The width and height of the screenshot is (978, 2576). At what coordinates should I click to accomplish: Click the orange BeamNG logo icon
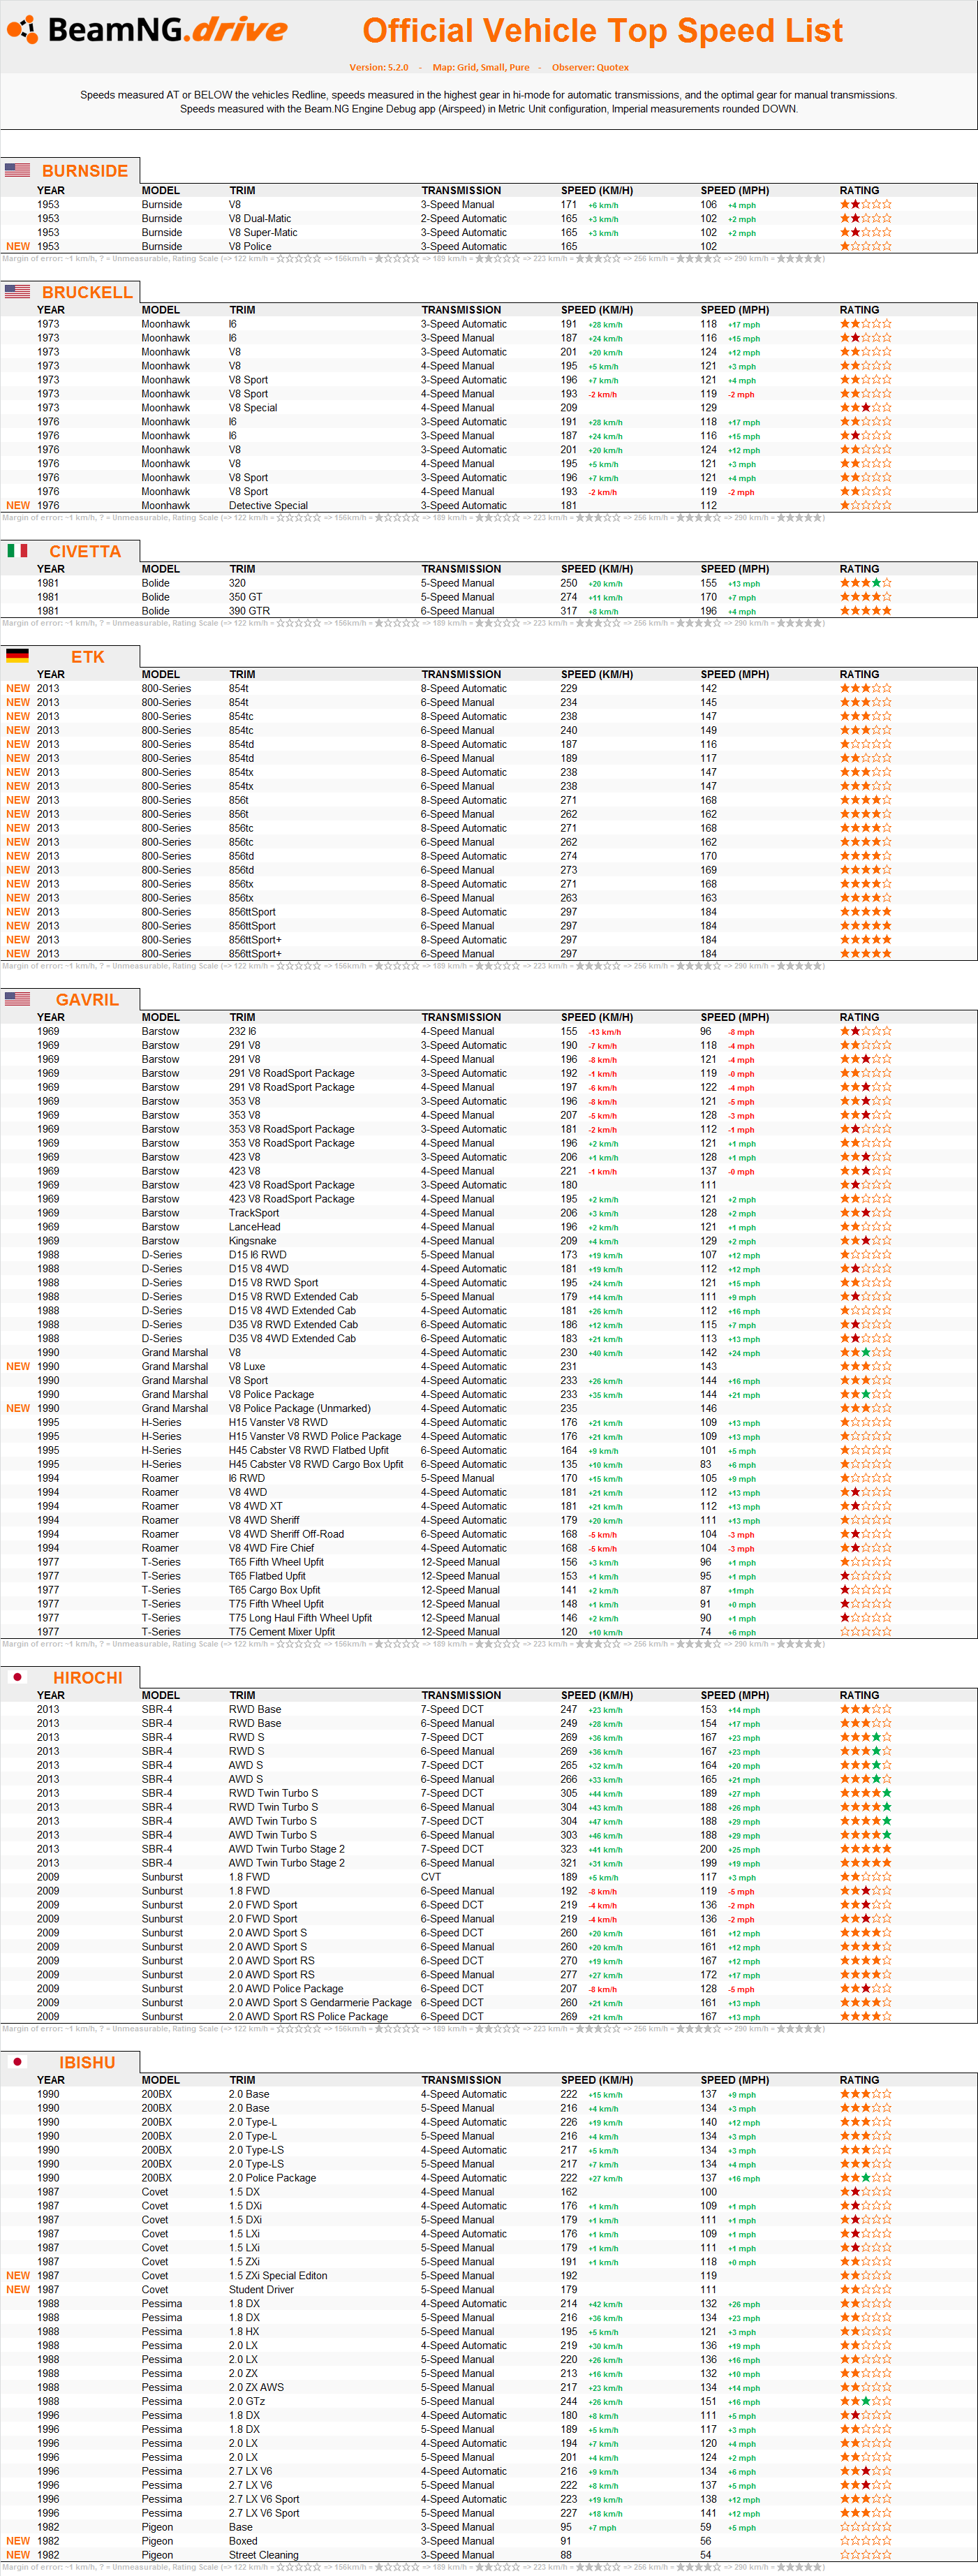[23, 30]
